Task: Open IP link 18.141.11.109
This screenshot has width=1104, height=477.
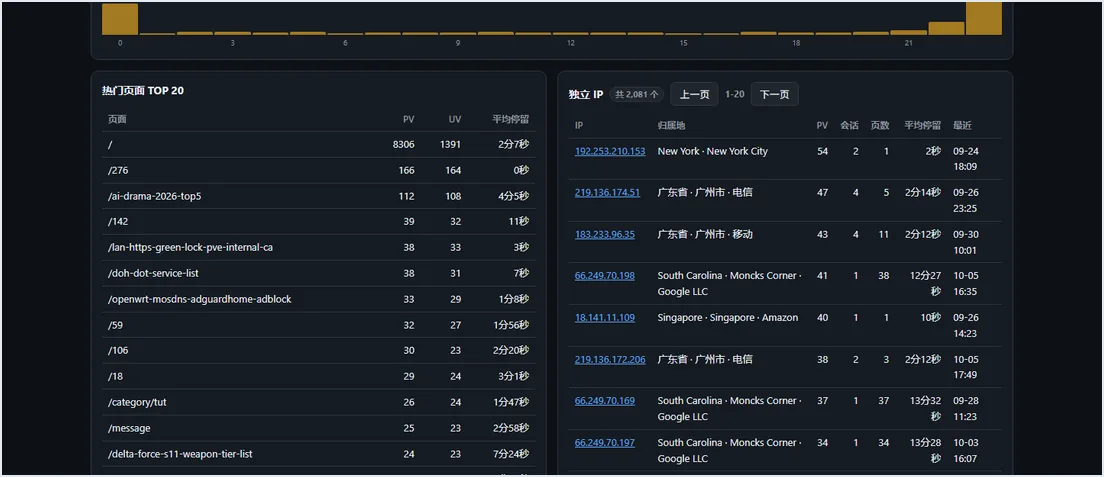Action: coord(605,318)
